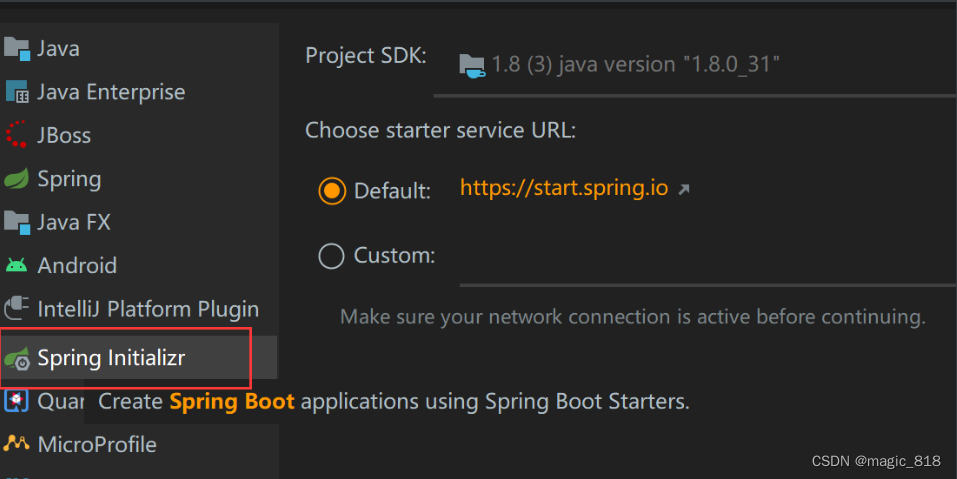Screen dimensions: 957x479
Task: Click the 'Project SDK:' label
Action: [366, 56]
